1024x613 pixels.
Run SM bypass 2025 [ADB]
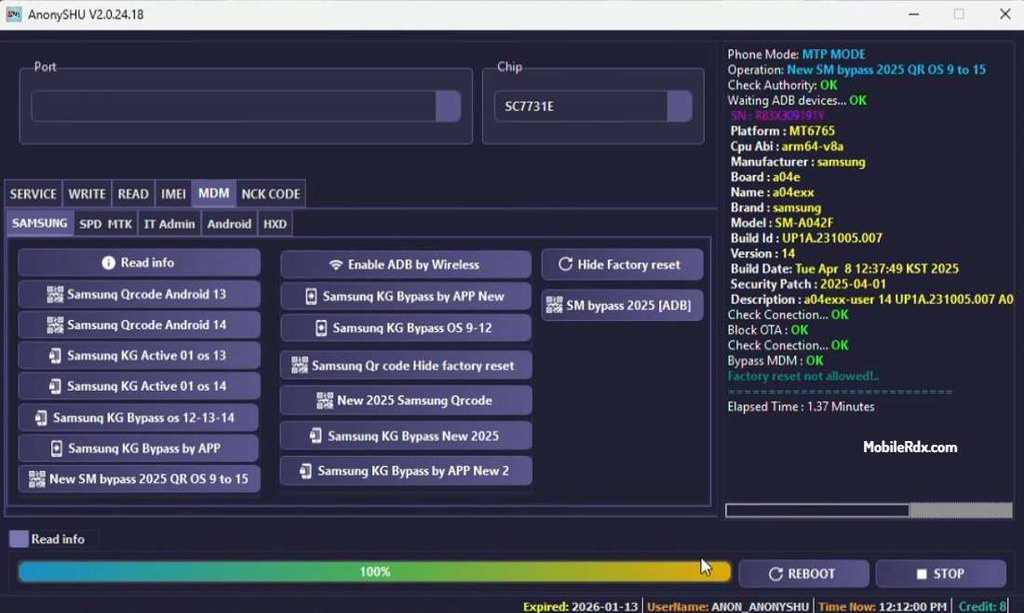point(622,306)
